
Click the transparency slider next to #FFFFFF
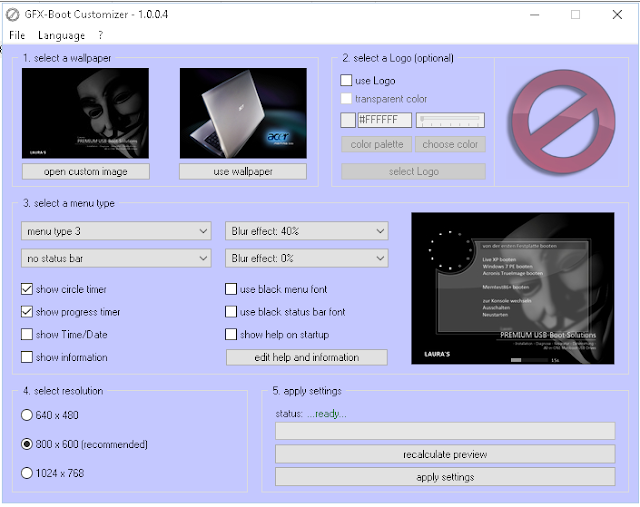[450, 120]
